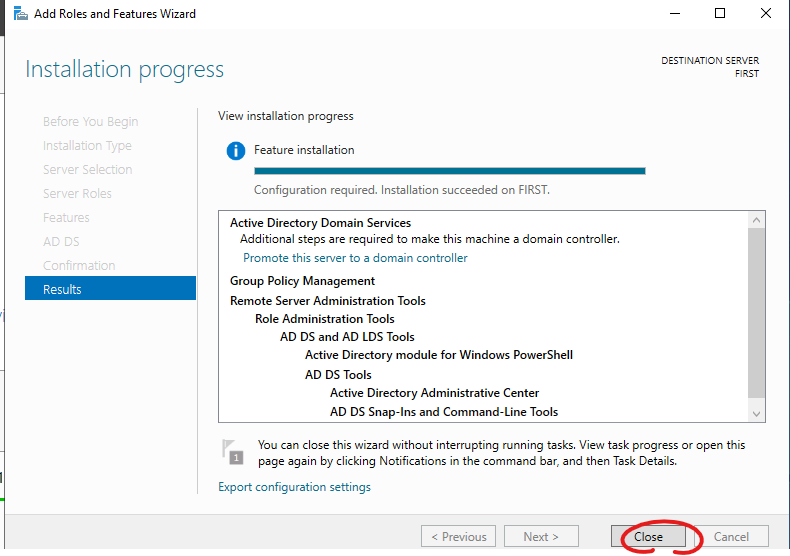
Task: Click the Configuration required status message
Action: (x=402, y=190)
